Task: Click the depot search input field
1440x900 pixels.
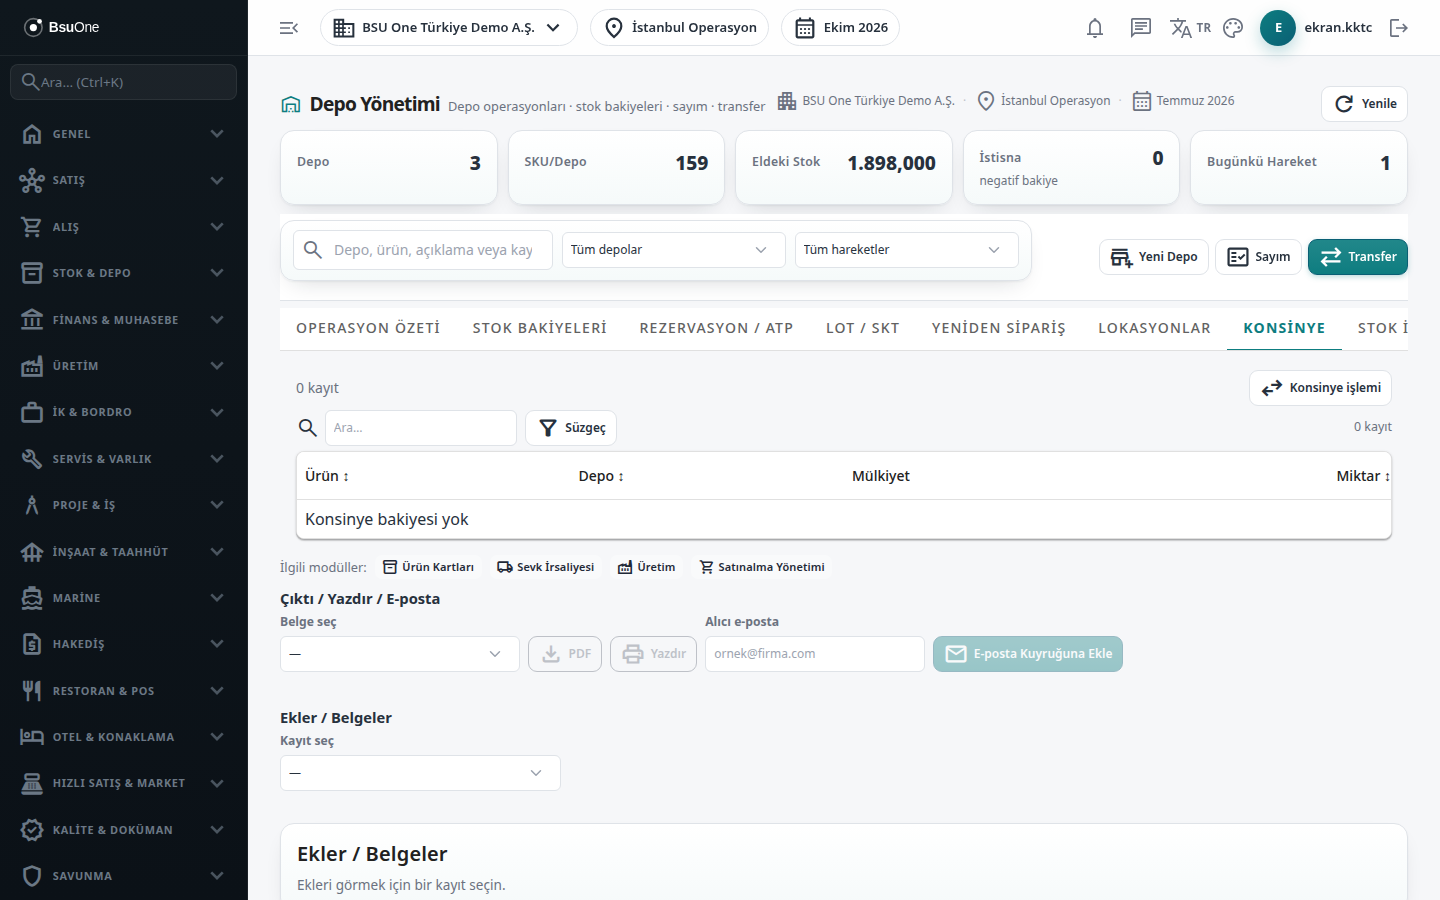Action: (x=423, y=250)
